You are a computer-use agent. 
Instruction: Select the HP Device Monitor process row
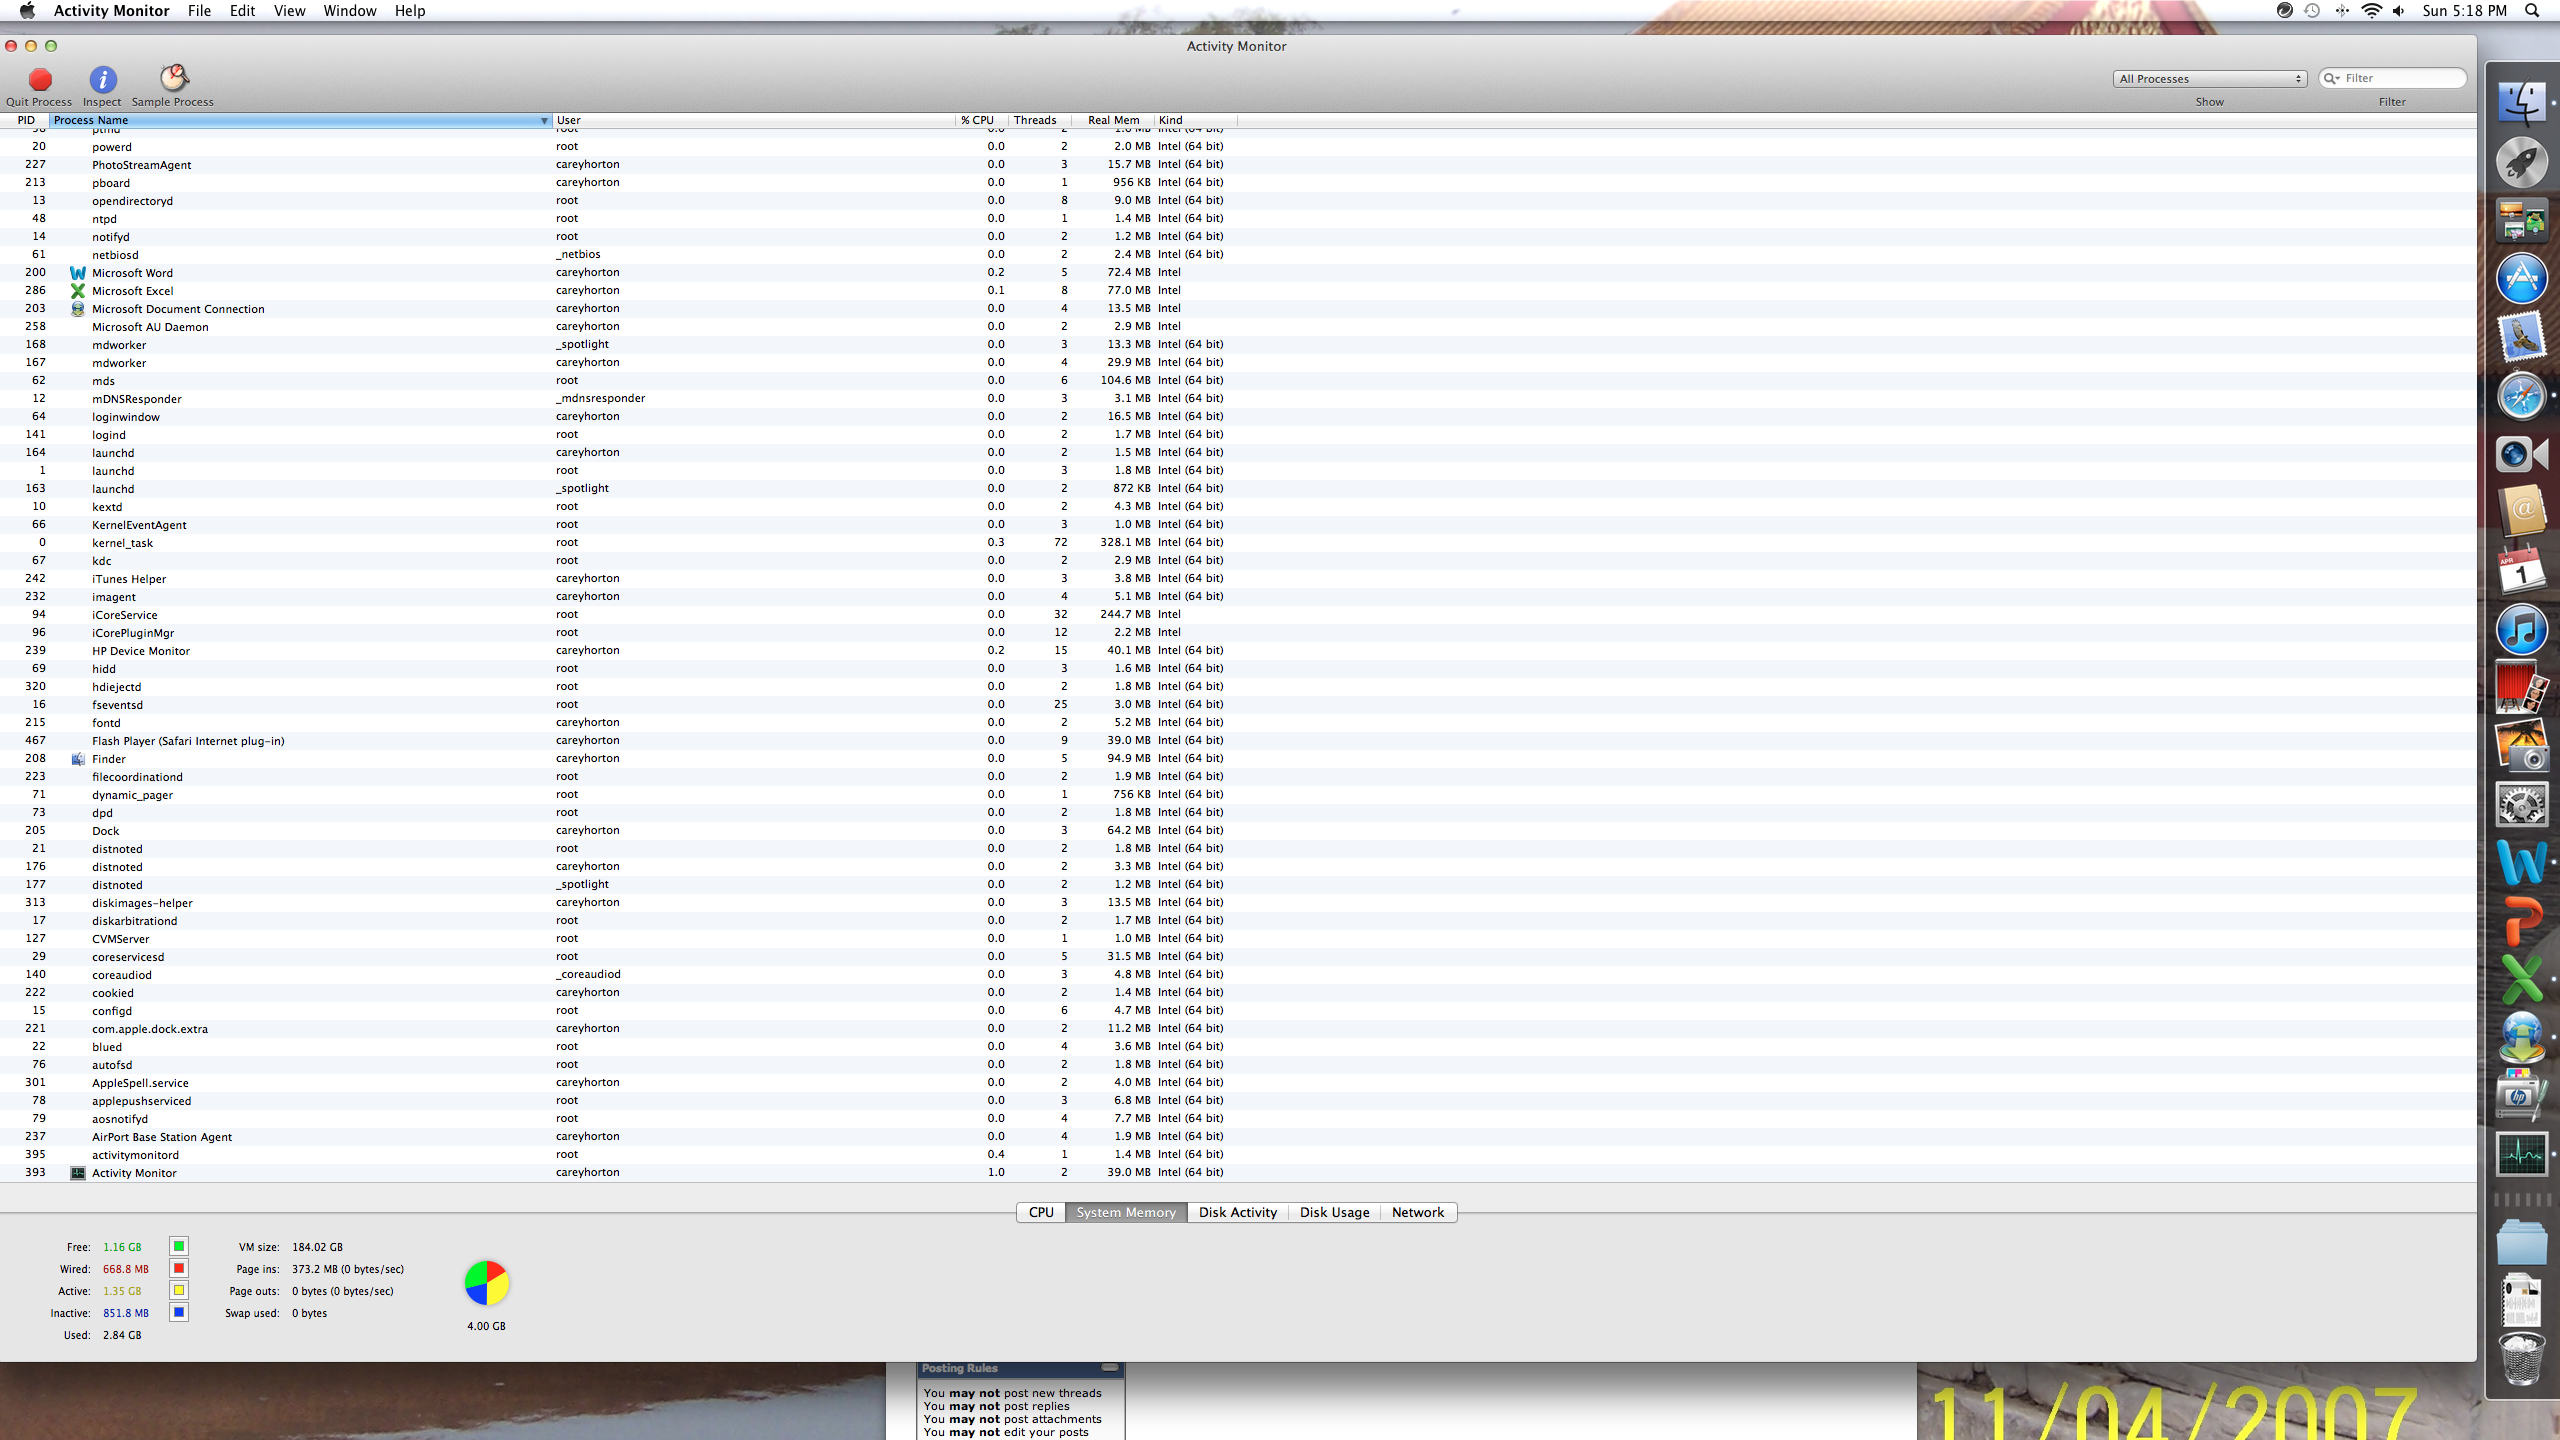click(1238, 651)
